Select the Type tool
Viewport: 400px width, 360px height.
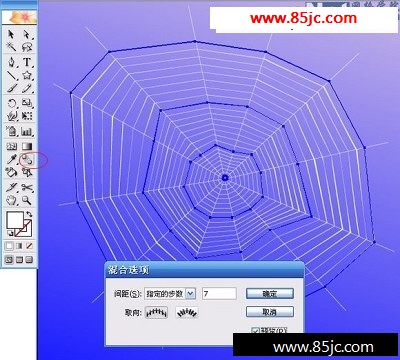pyautogui.click(x=27, y=62)
